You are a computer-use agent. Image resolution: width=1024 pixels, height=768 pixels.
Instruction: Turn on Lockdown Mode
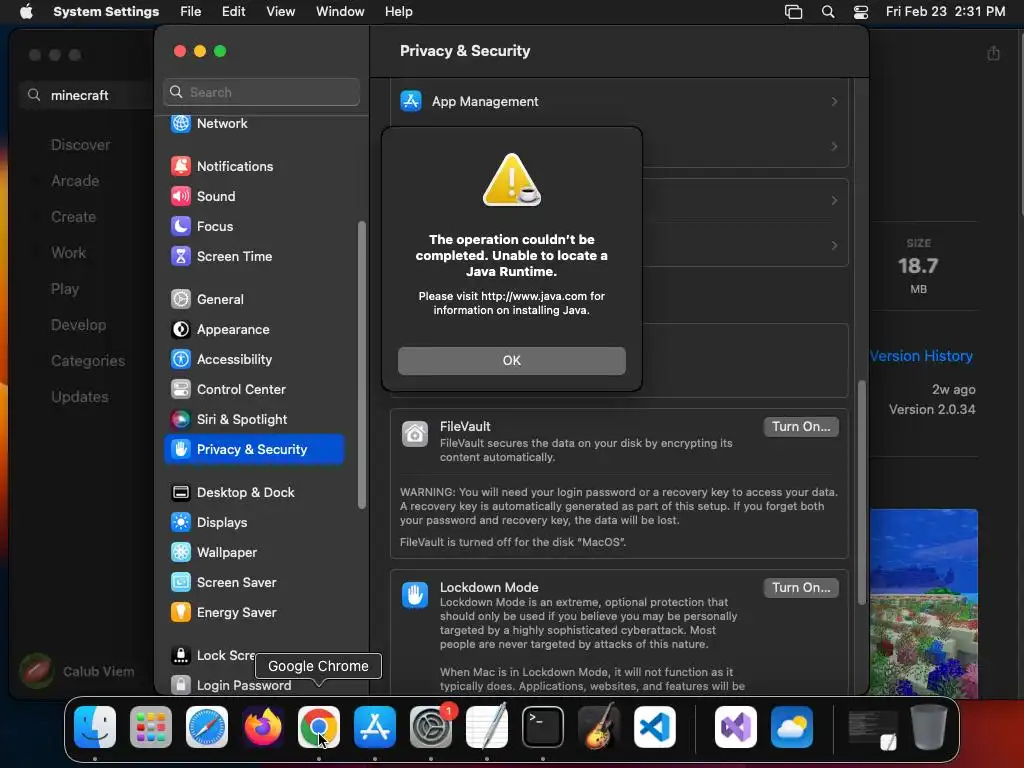coord(801,588)
